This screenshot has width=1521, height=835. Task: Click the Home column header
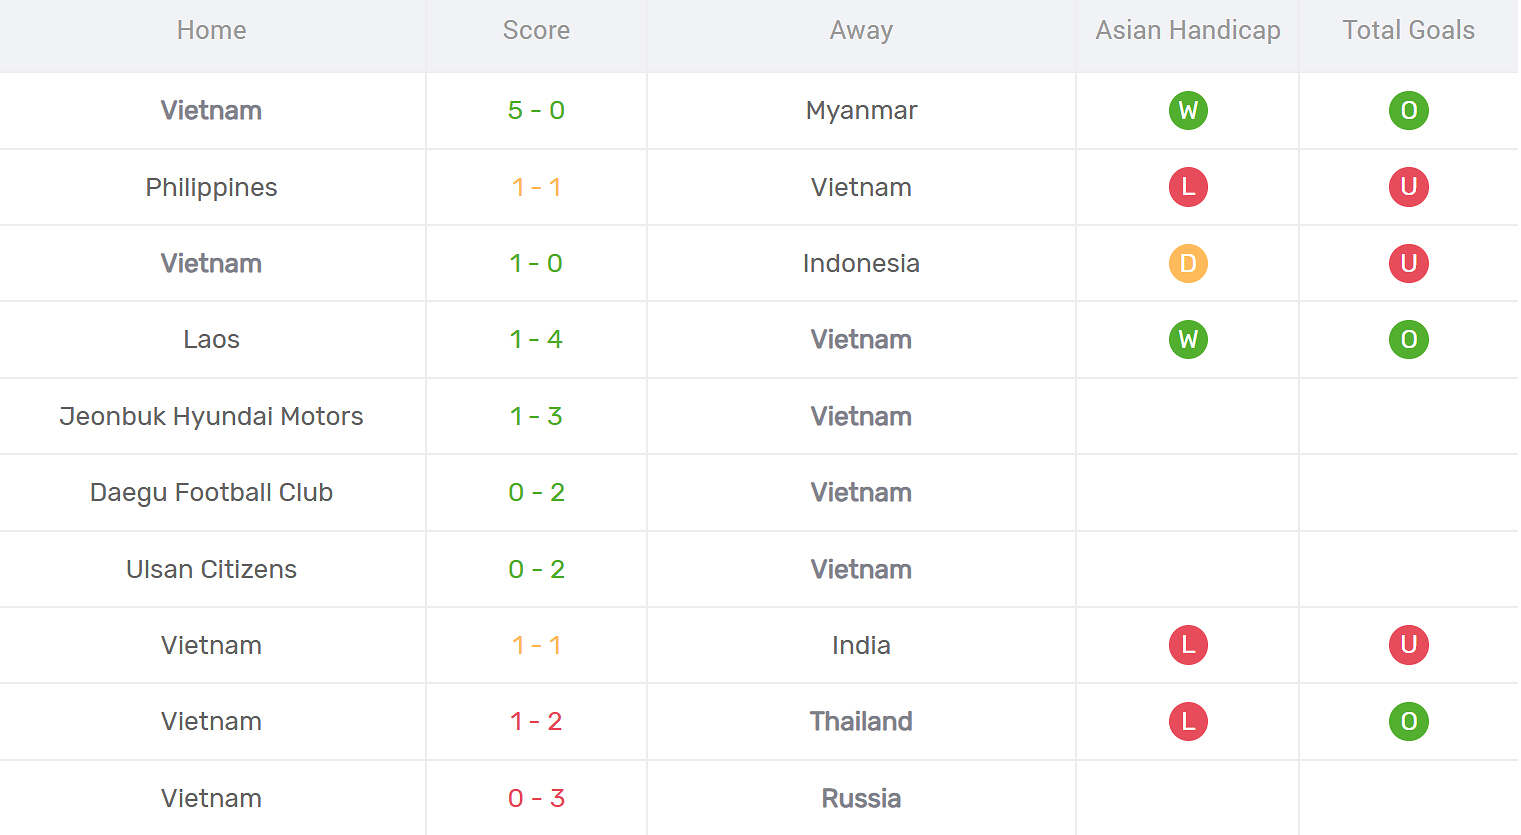(211, 30)
